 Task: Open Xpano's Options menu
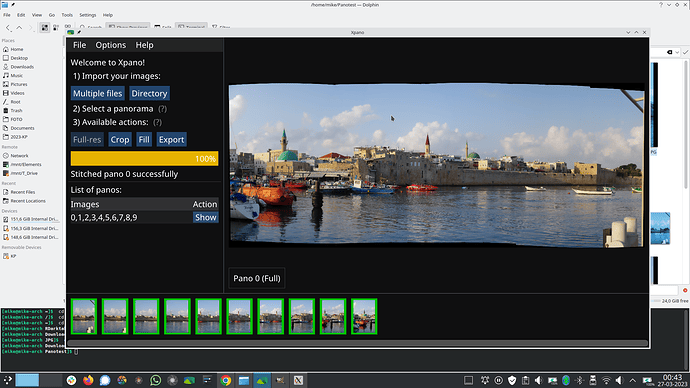pyautogui.click(x=110, y=45)
